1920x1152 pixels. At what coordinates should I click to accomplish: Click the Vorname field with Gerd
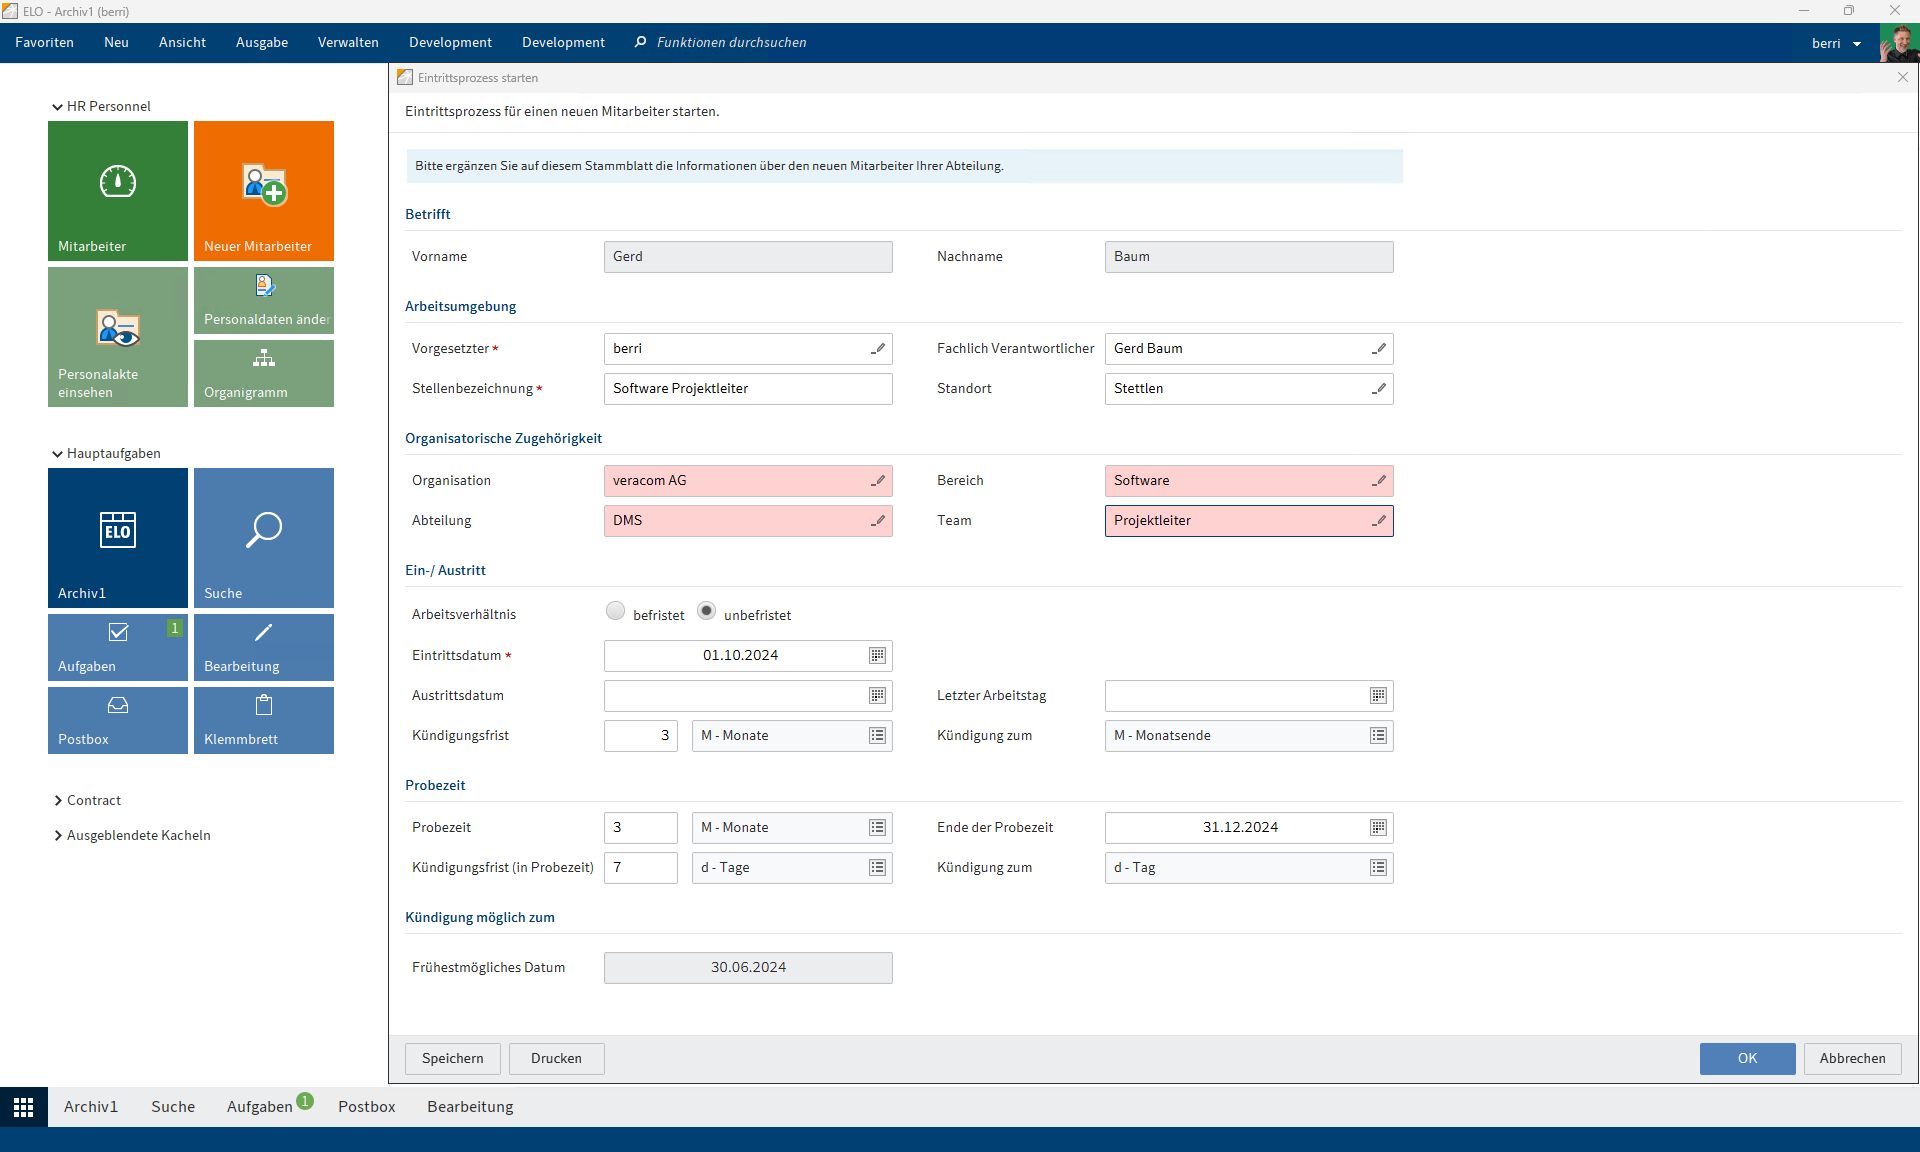tap(748, 257)
